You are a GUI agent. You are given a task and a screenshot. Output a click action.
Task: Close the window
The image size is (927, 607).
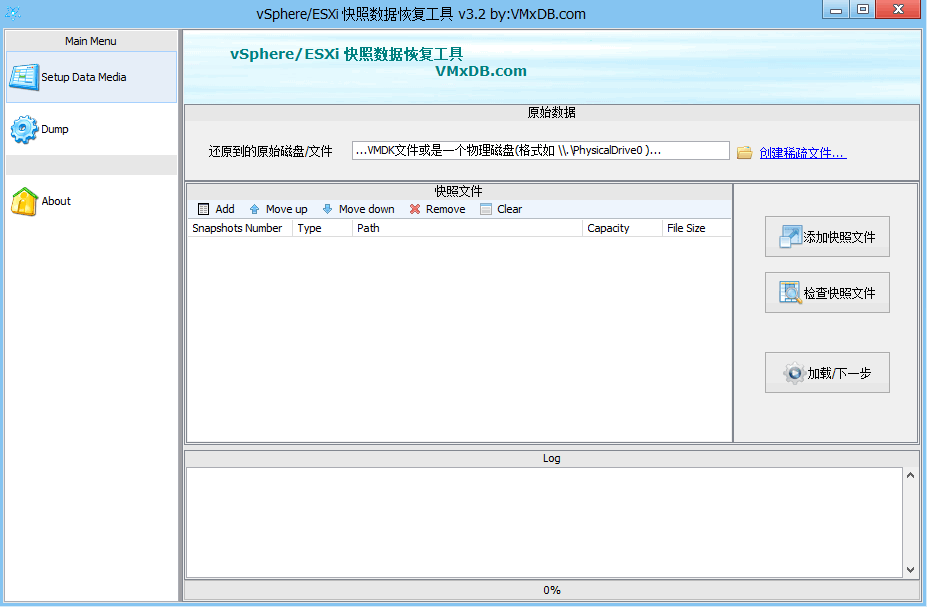pos(898,9)
